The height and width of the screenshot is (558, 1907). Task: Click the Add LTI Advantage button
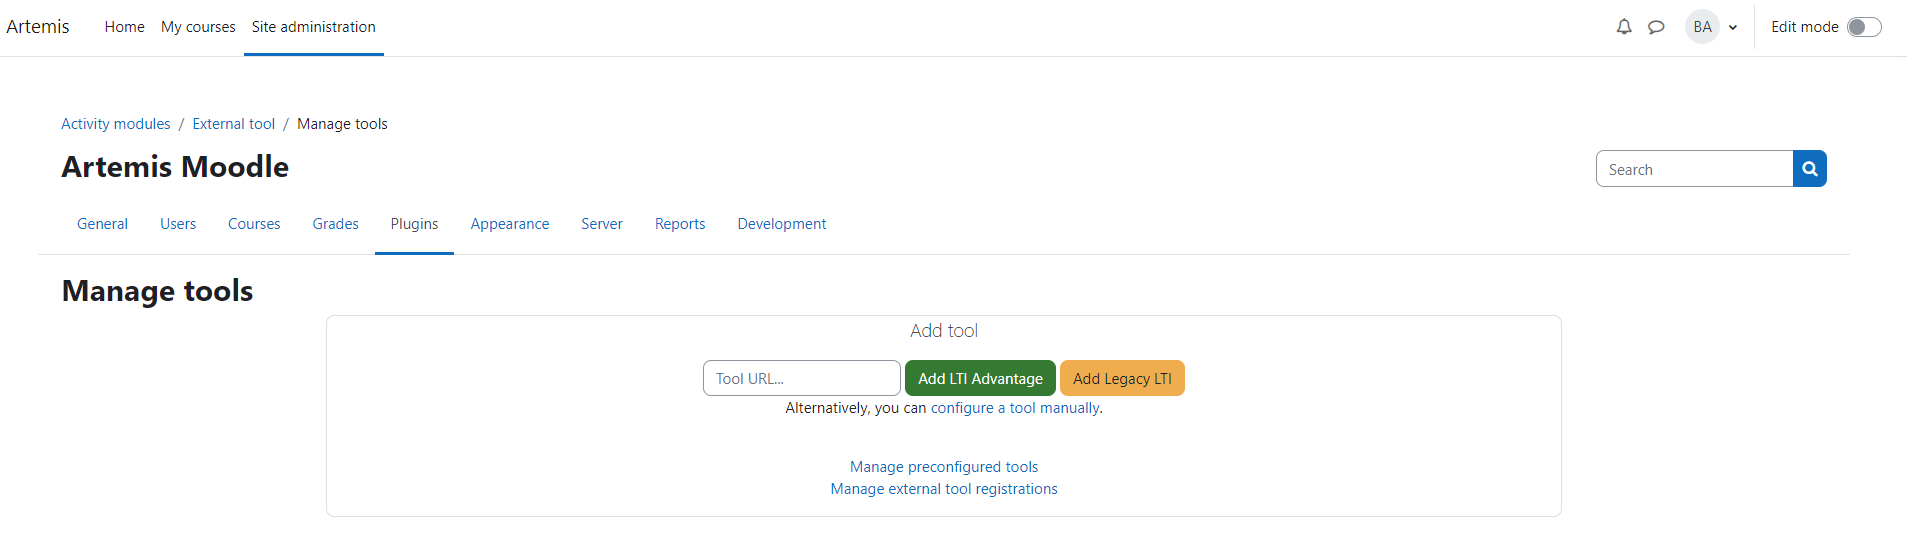pos(980,379)
